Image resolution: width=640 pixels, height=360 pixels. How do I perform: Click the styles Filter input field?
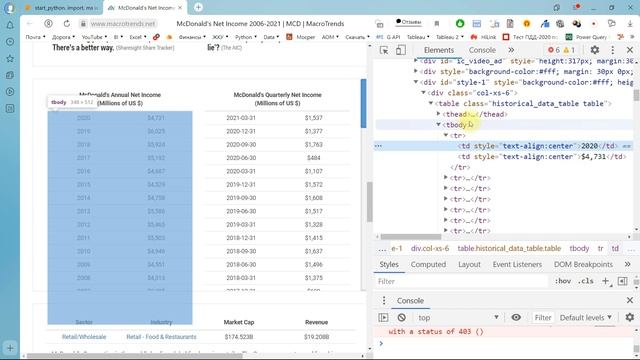[x=461, y=281]
